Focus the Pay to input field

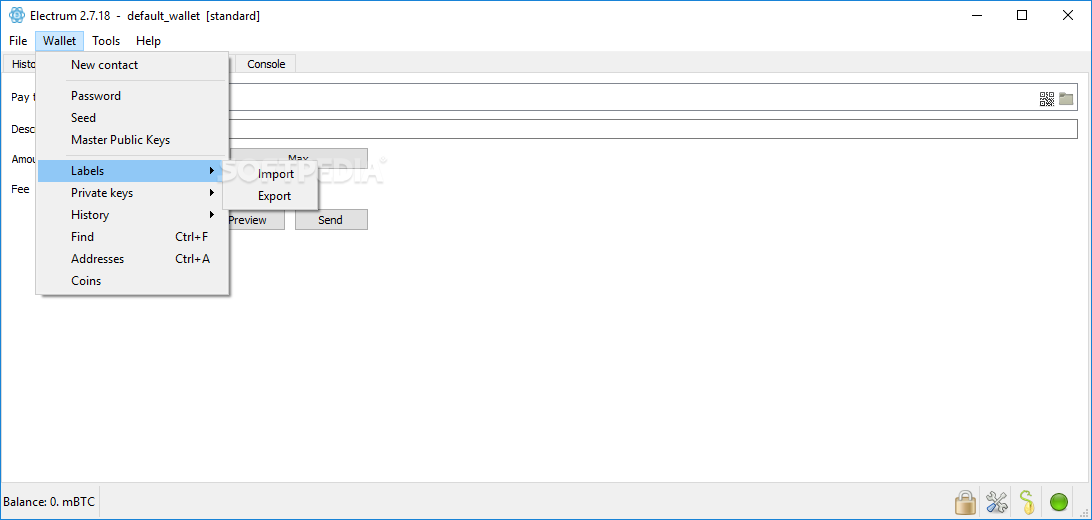[653, 97]
